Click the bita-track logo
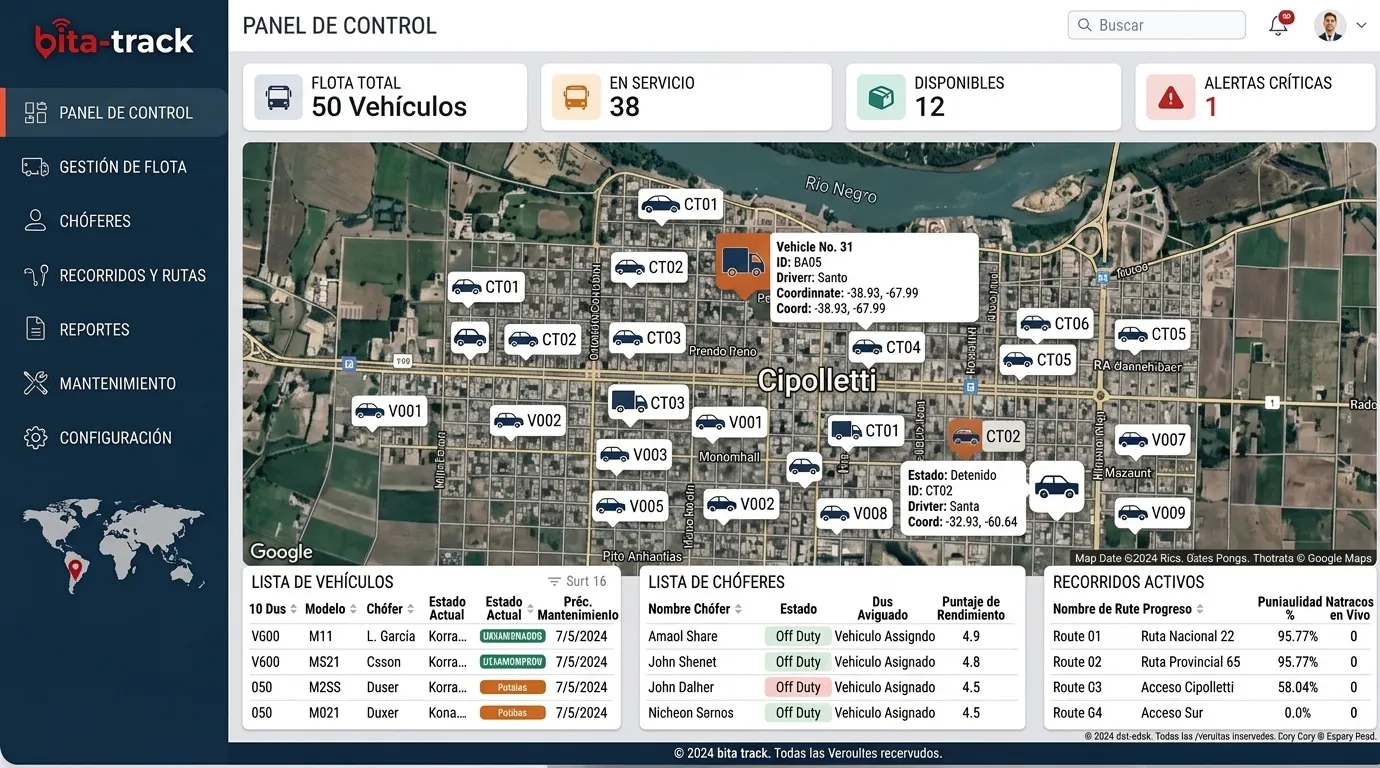This screenshot has height=768, width=1380. (114, 38)
